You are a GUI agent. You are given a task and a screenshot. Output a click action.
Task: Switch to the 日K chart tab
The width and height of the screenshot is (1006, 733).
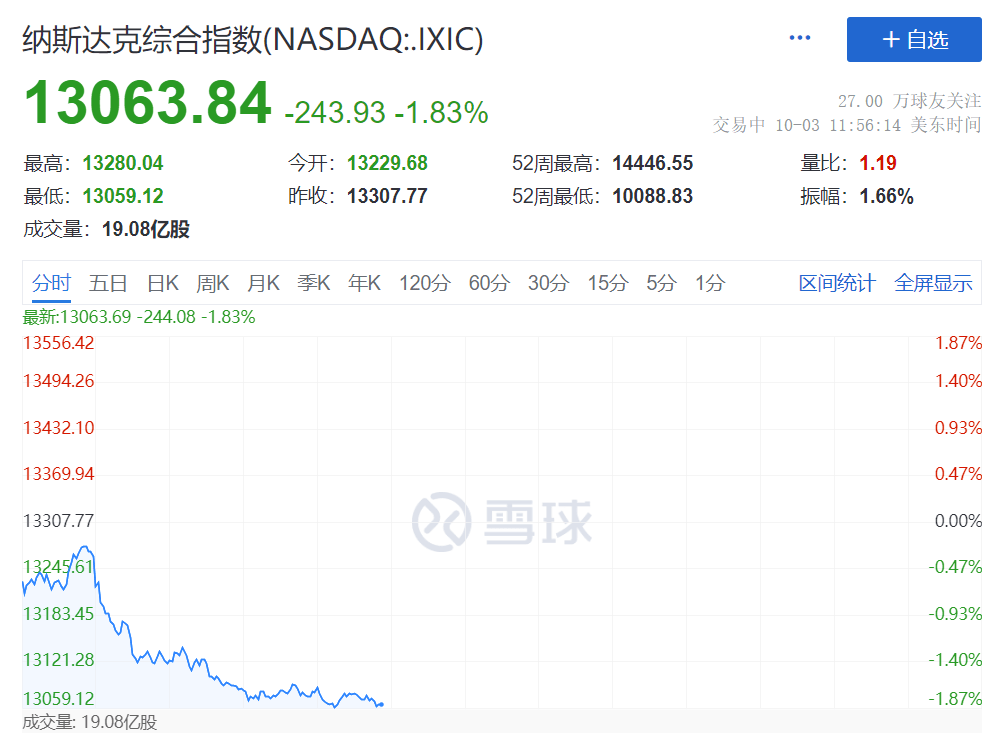(x=162, y=283)
